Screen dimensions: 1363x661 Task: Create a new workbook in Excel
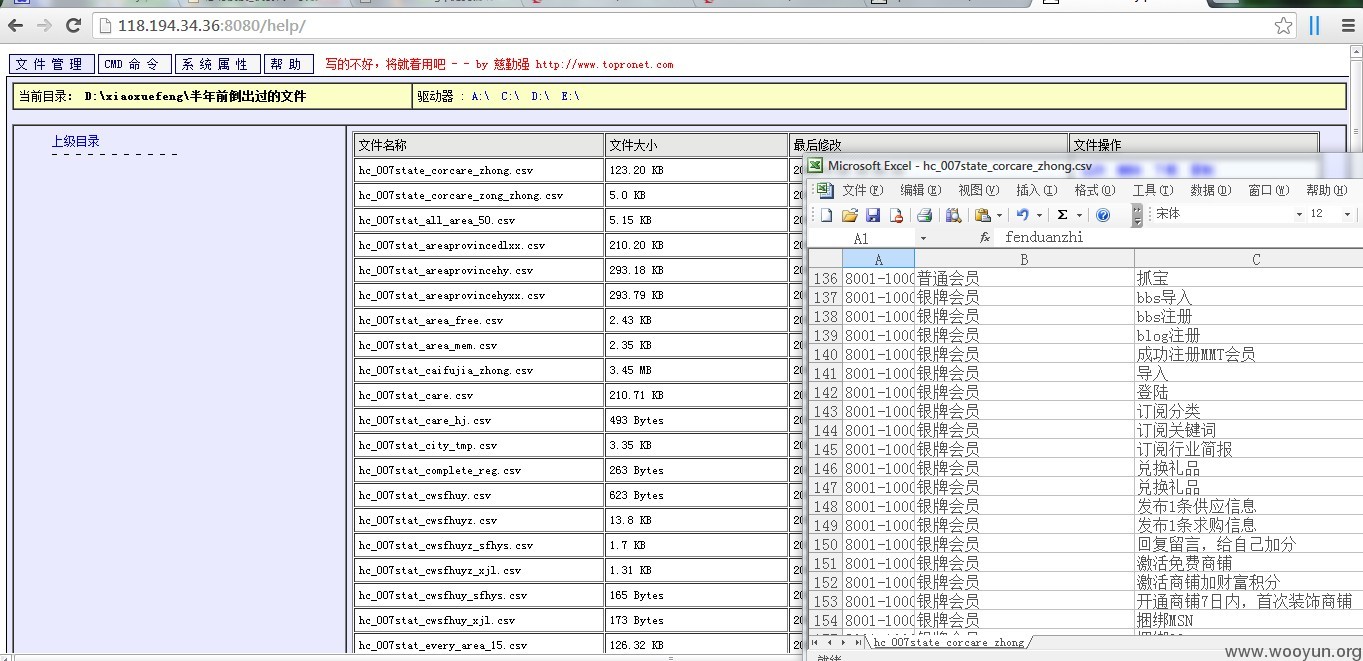826,215
